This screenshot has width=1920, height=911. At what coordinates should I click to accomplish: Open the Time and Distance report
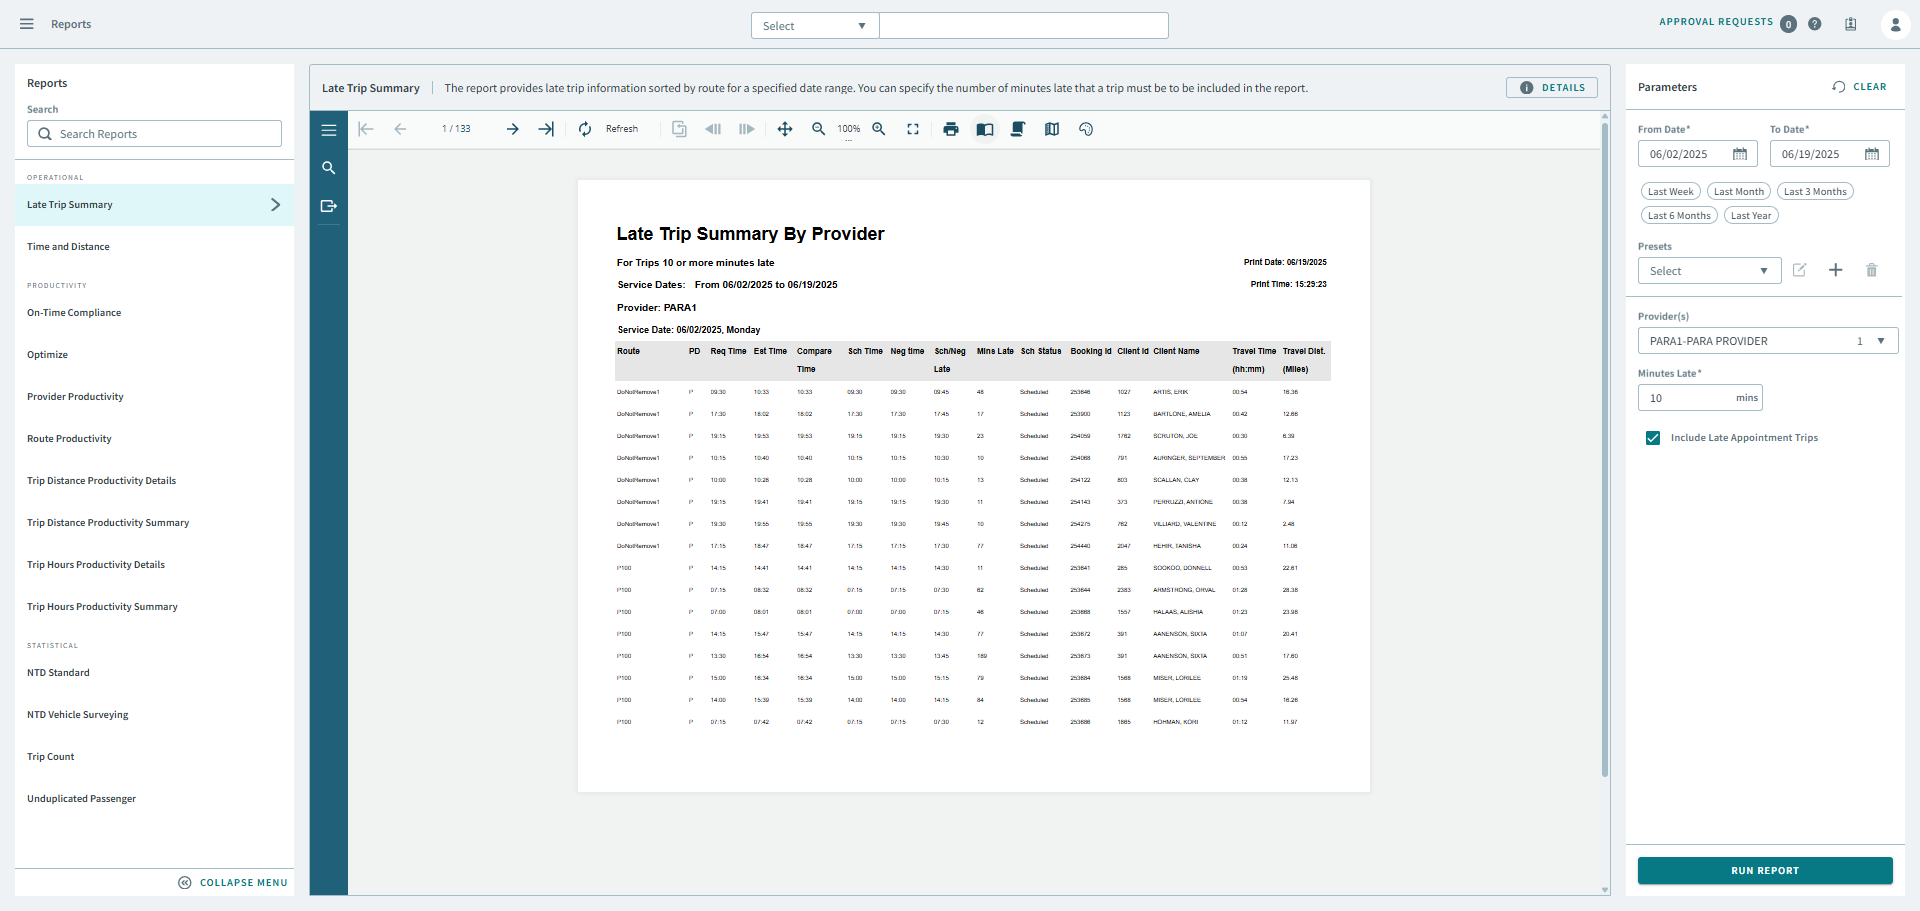pos(69,247)
